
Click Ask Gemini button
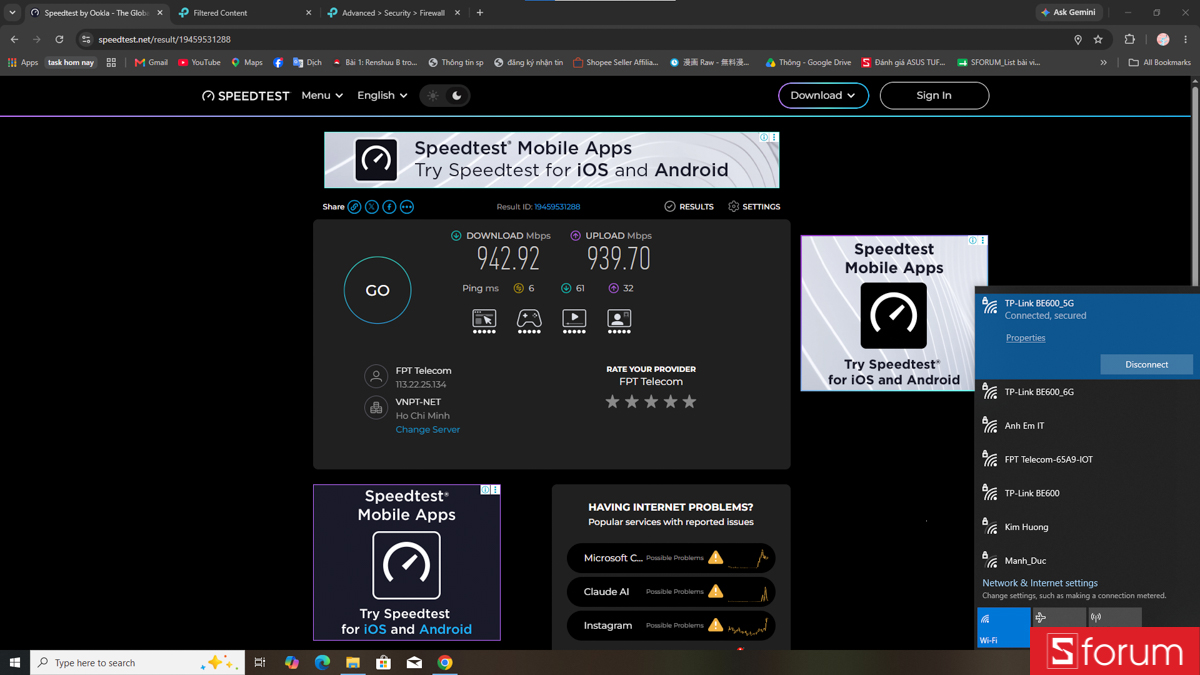coord(1068,13)
